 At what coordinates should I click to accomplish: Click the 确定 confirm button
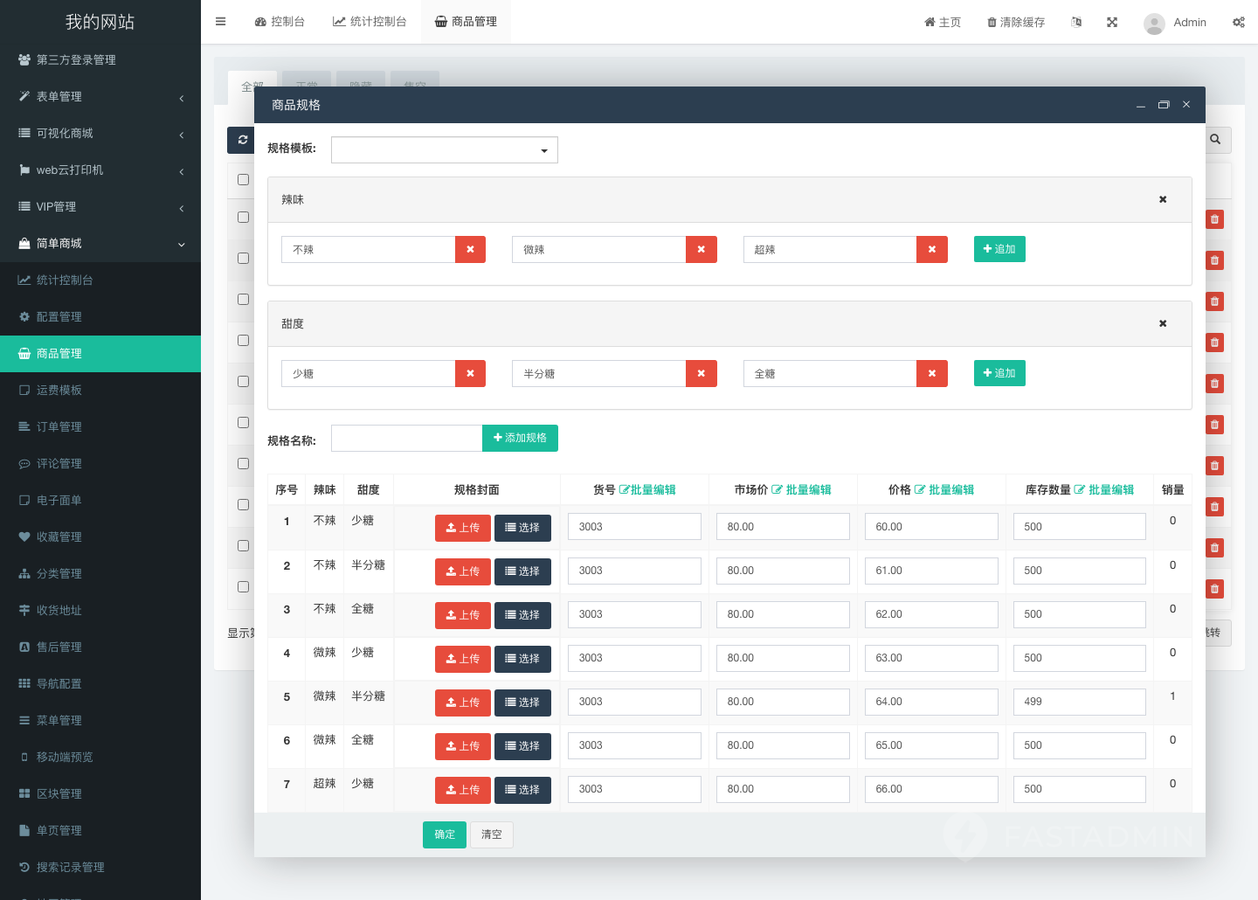[x=444, y=835]
